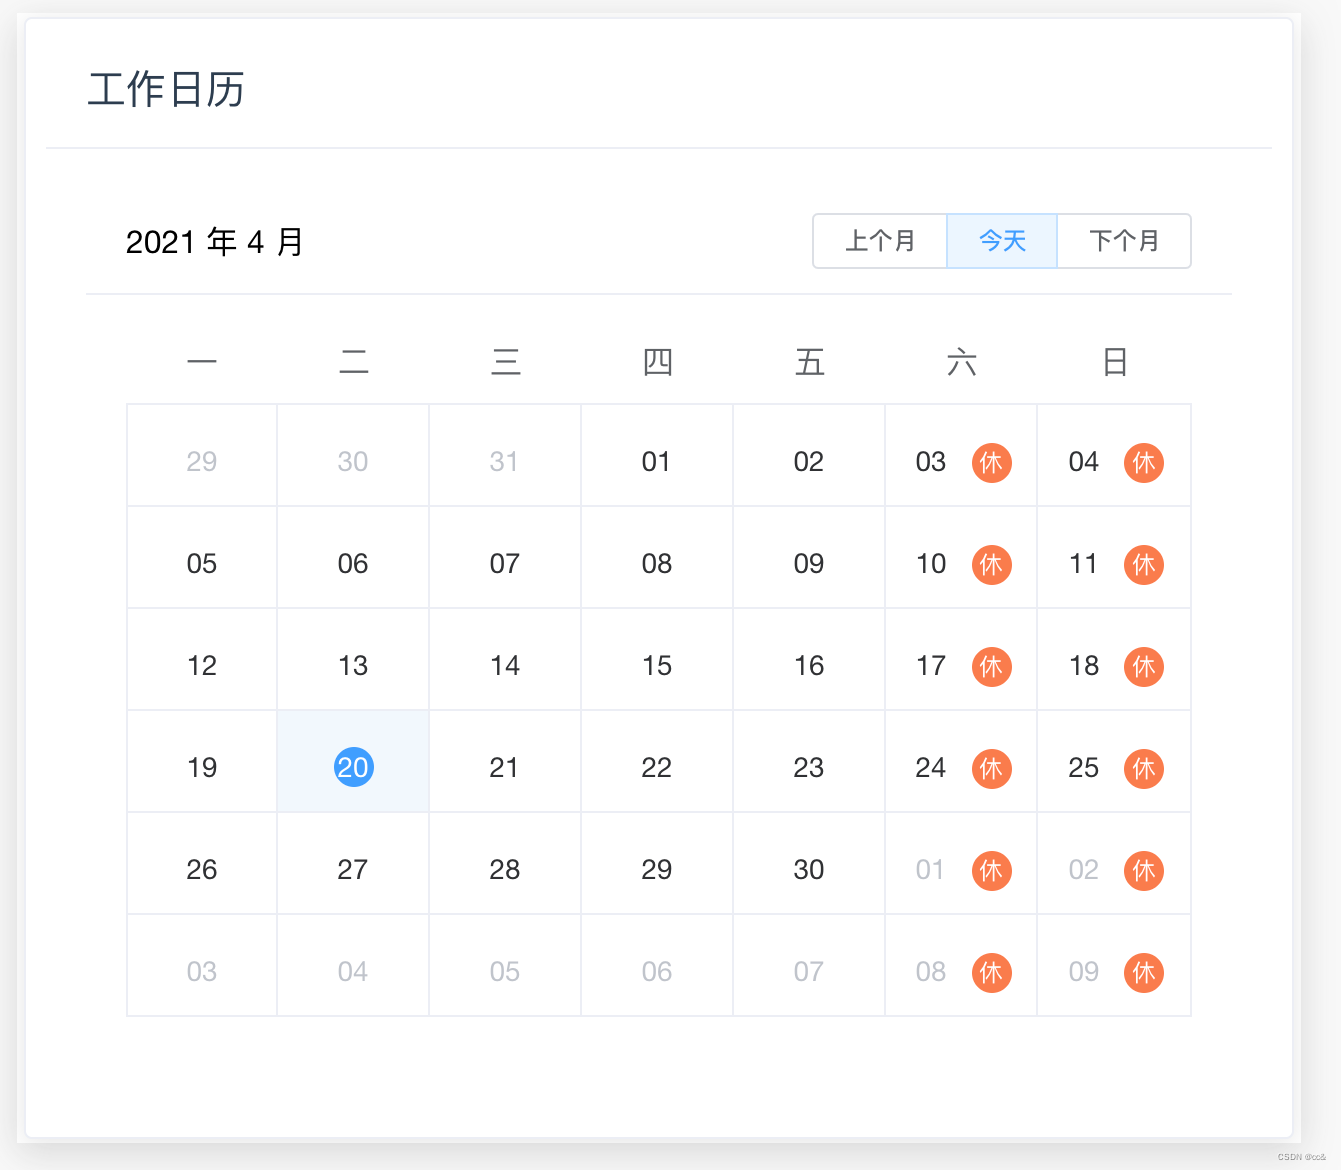
Task: Select April 15 in the calendar
Action: tap(657, 665)
